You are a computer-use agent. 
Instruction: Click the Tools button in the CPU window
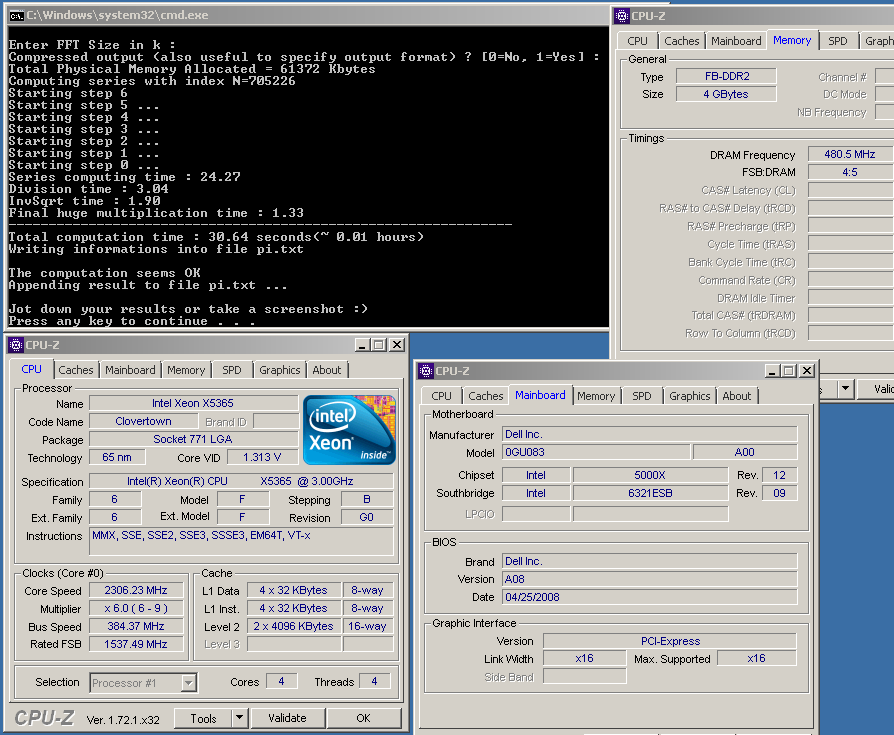(204, 718)
